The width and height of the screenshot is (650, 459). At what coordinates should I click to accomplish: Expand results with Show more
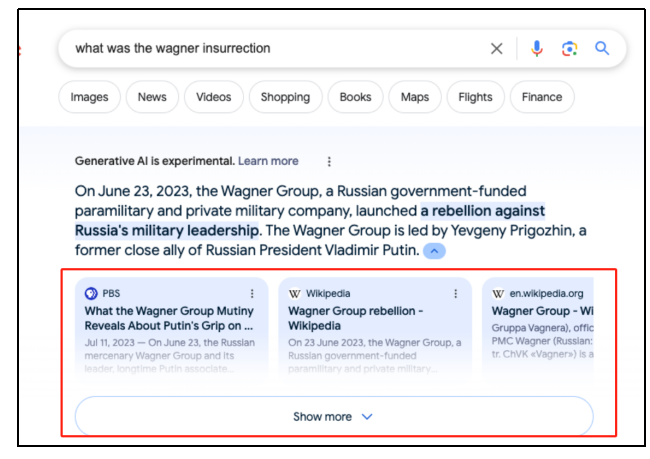[x=333, y=416]
